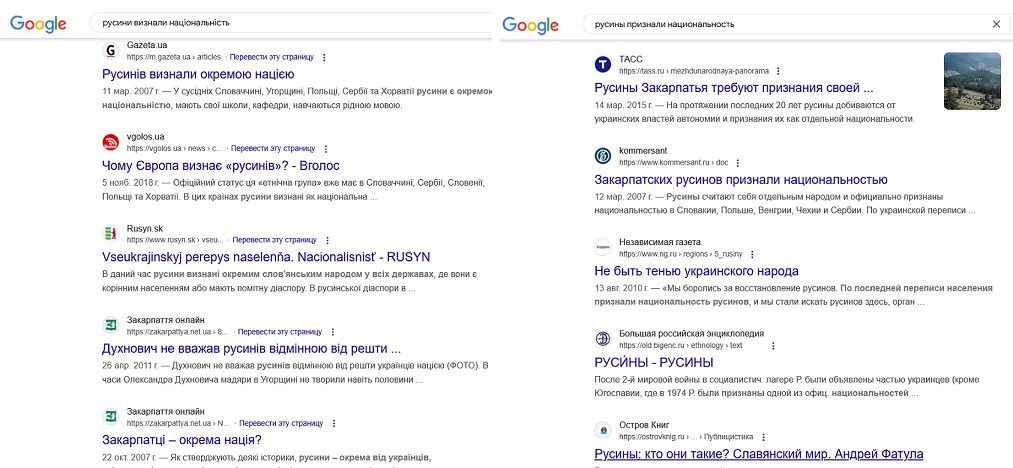
Task: Translate 'Закарпатці' result page via 'Перевести эту страницу'
Action: click(x=281, y=424)
